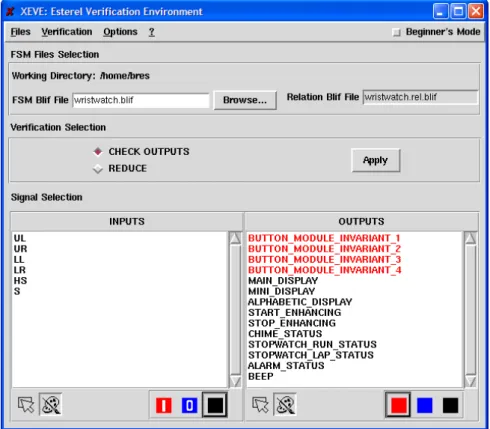The height and width of the screenshot is (429, 490).
Task: Choose the black swatch under INPUTS list
Action: [215, 405]
